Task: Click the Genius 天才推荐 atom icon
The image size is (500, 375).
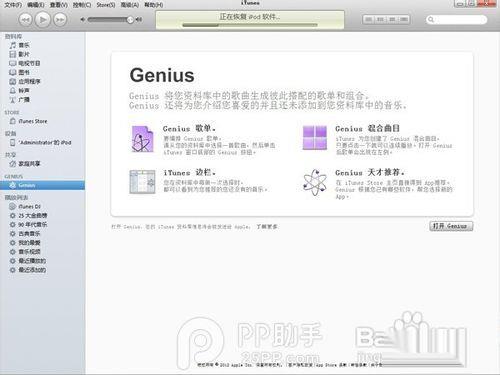Action: [x=315, y=182]
